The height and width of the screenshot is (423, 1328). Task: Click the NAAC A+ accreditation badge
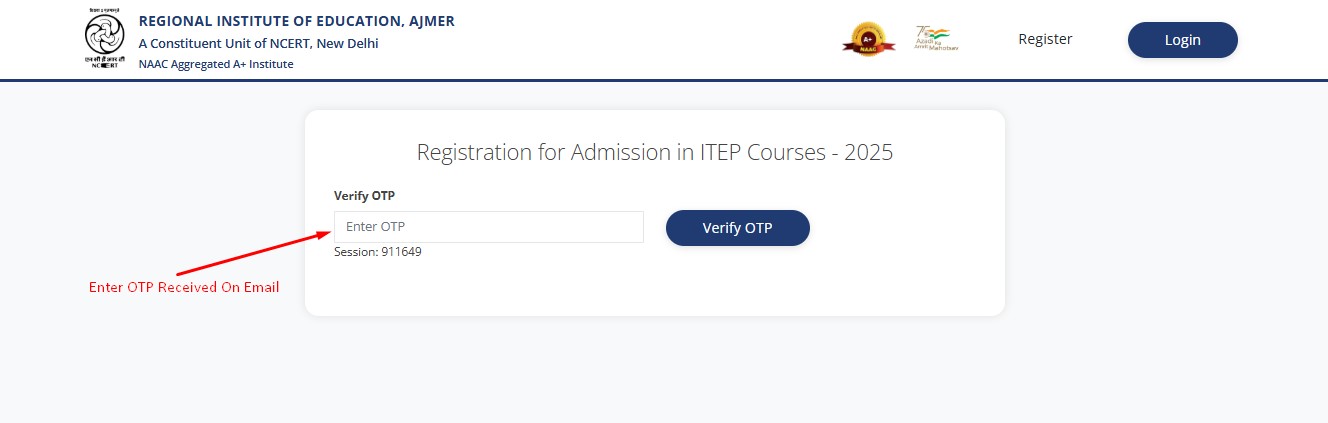pyautogui.click(x=861, y=39)
